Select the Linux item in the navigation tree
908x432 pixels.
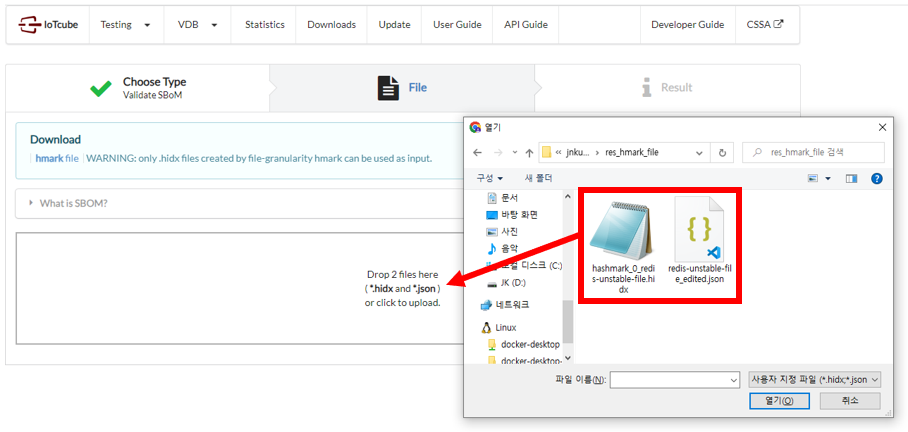click(x=507, y=327)
